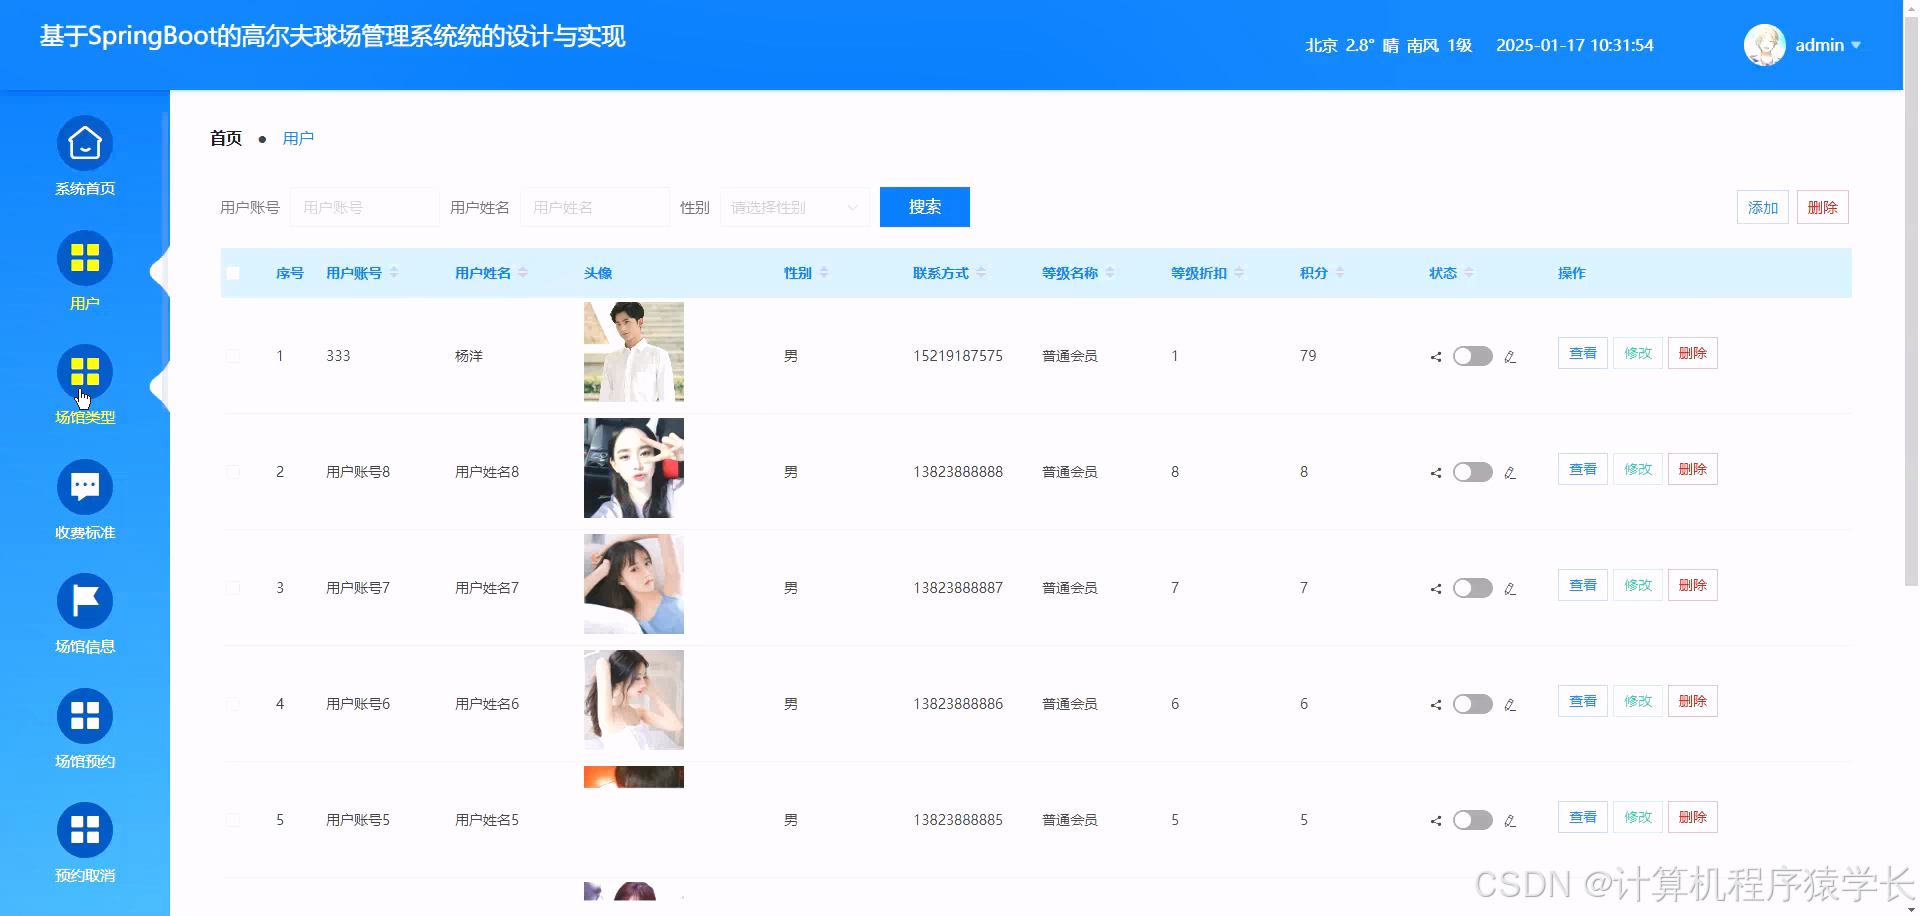This screenshot has height=916, width=1920.
Task: Select the 用户 module icon in sidebar
Action: click(x=84, y=258)
